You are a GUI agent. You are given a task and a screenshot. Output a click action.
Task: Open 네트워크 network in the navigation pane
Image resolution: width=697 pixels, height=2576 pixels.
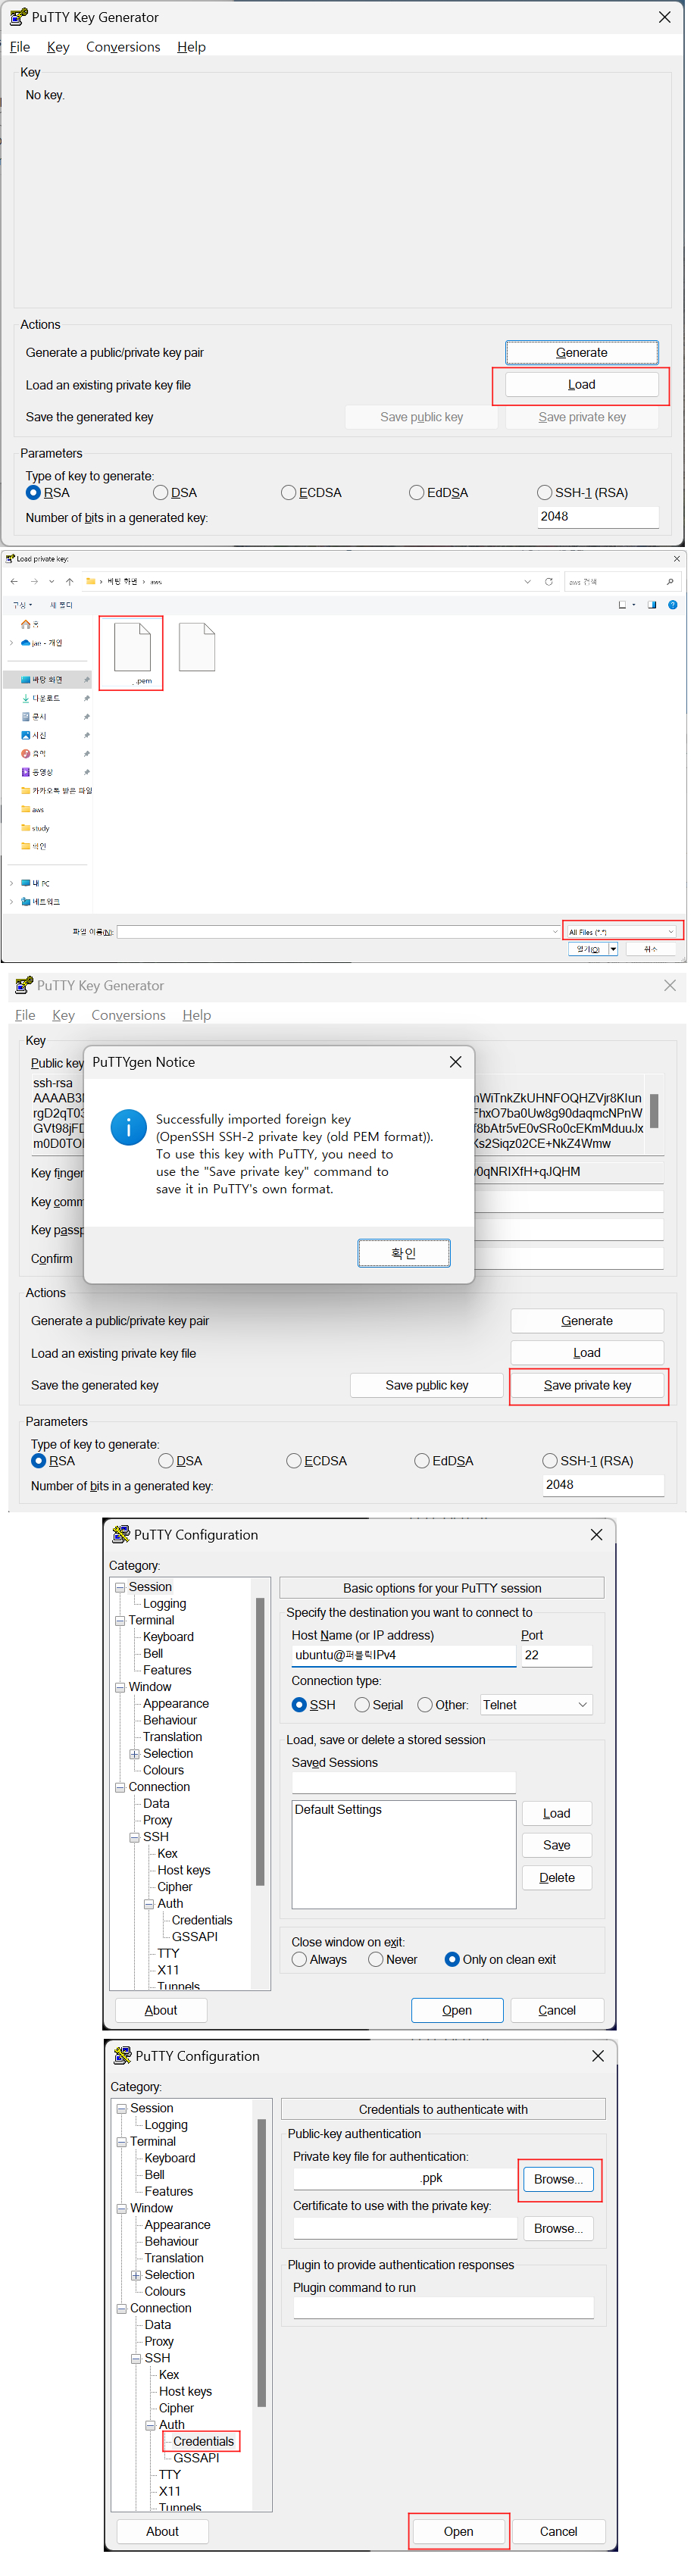tap(41, 902)
